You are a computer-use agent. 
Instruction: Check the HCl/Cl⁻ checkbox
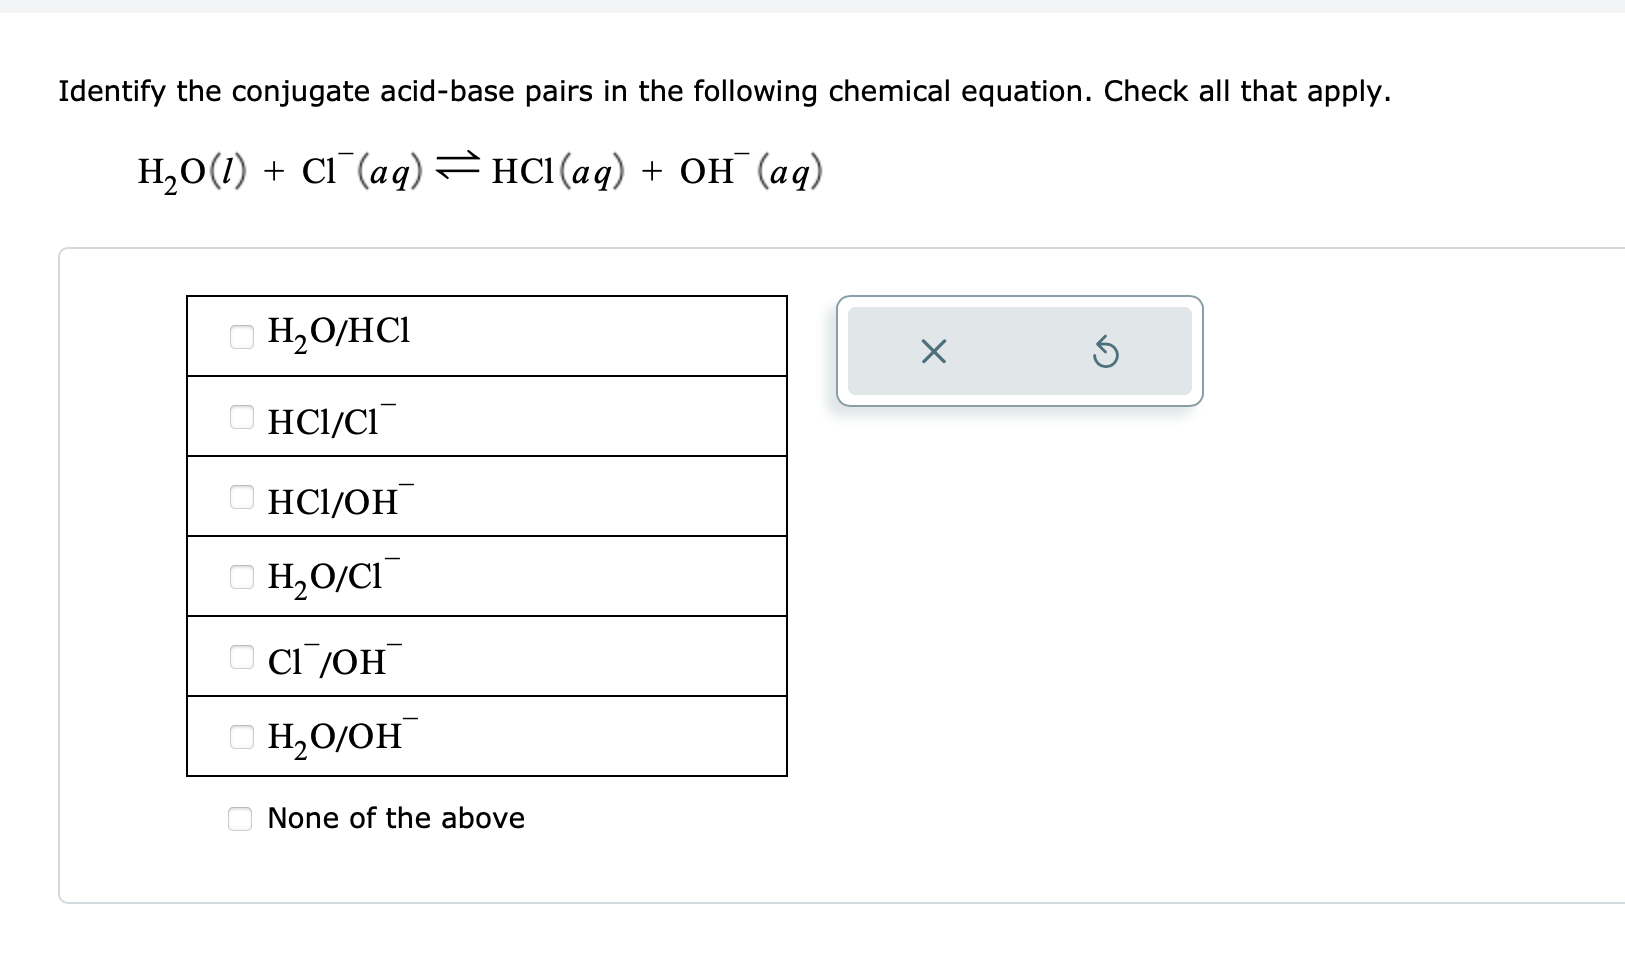tap(240, 418)
